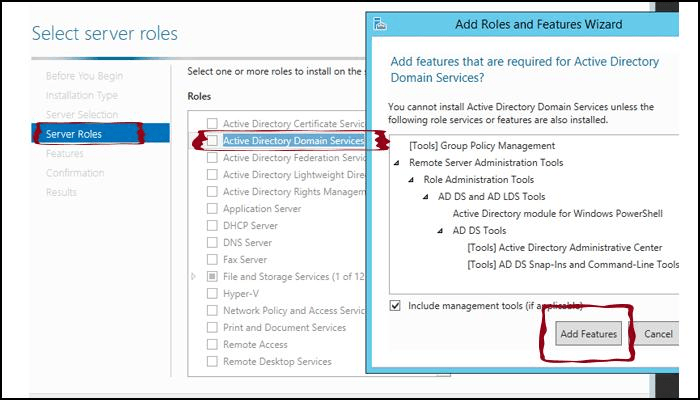Go to the Results wizard step
700x400 pixels.
pos(61,192)
